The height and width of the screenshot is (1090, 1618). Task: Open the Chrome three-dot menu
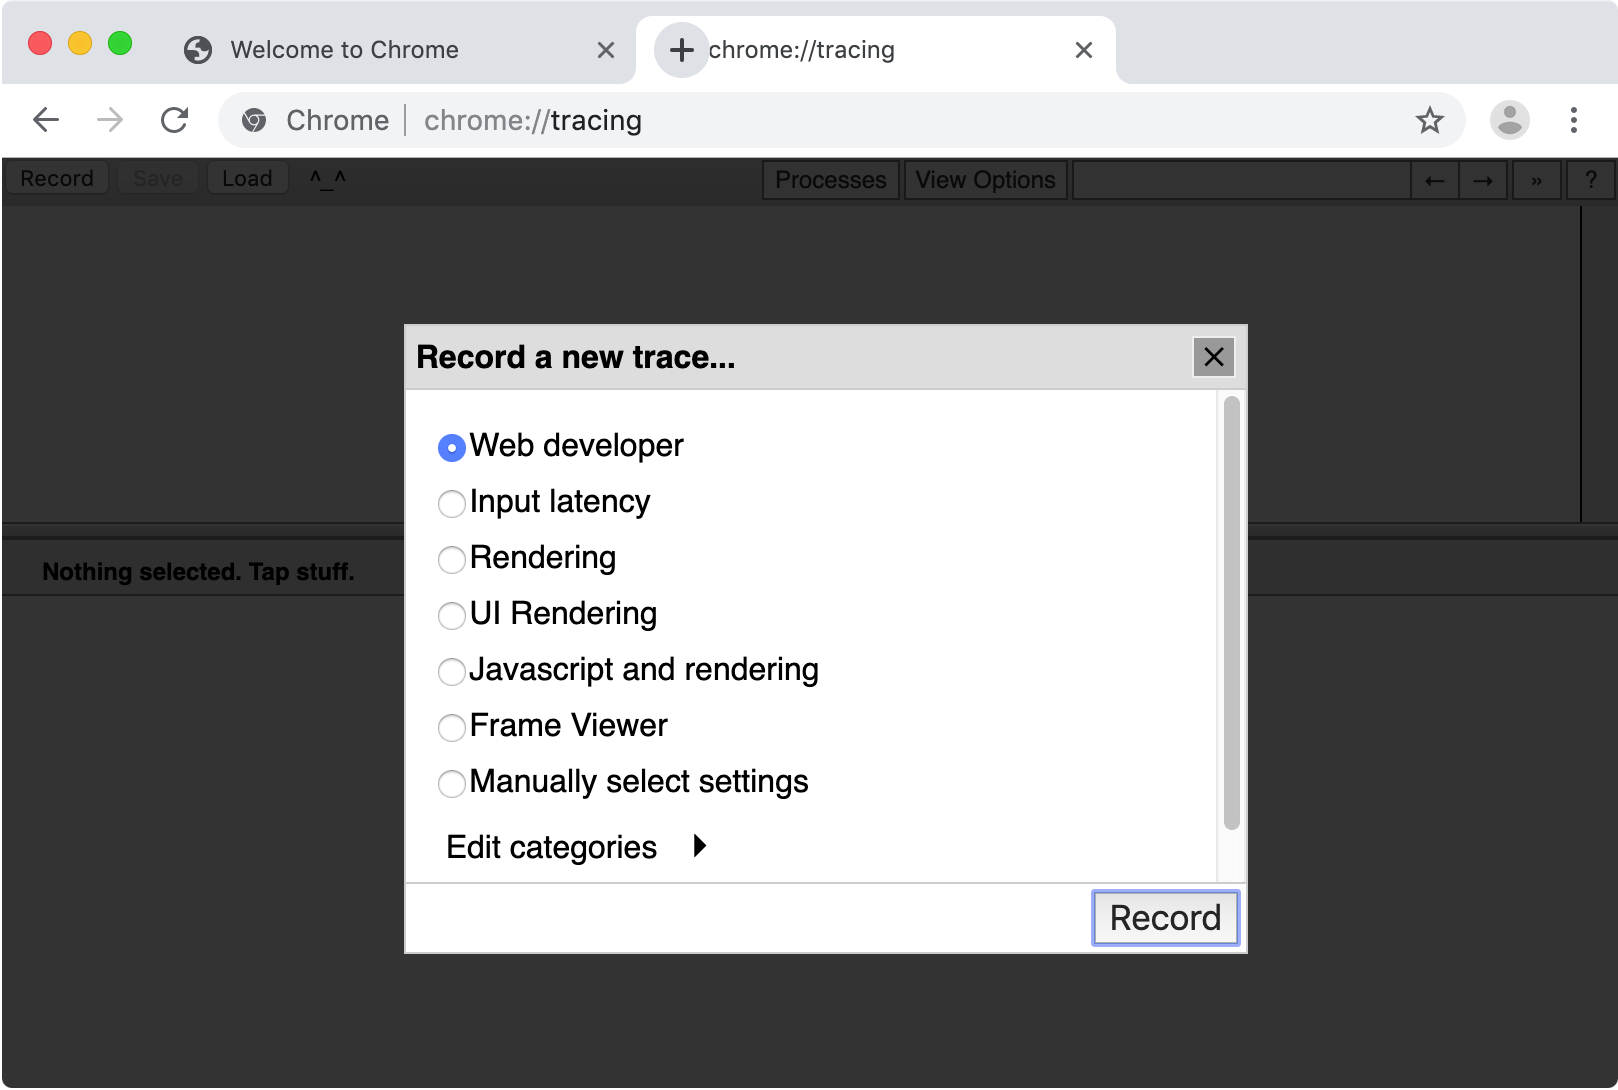click(x=1574, y=120)
